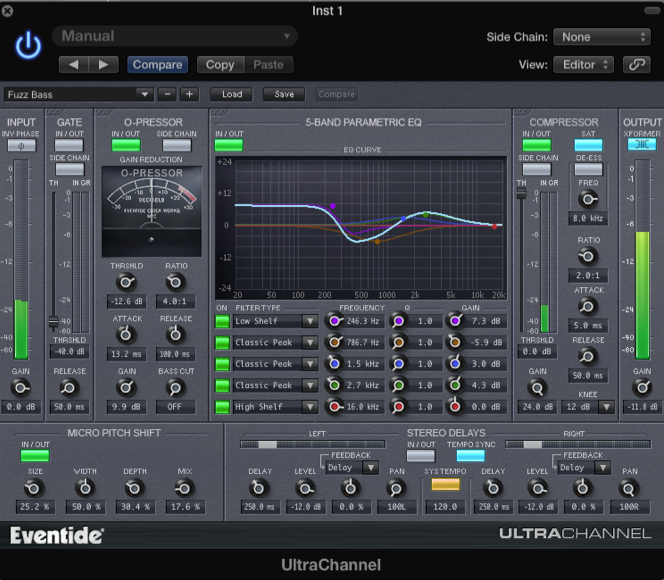The image size is (664, 580).
Task: Click the SYS TEMPO value field showing 120.0
Action: pos(445,507)
